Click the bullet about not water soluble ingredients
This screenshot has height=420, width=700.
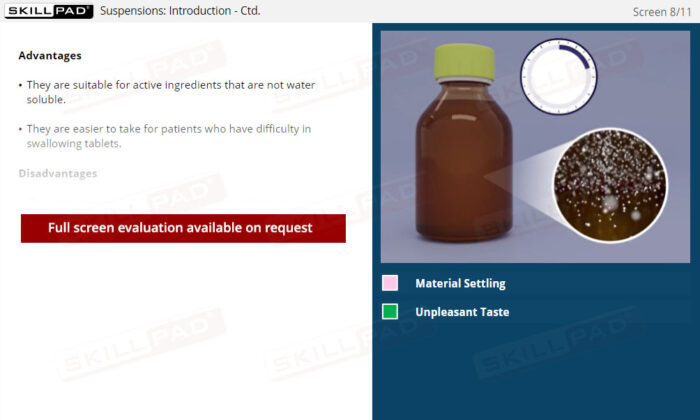click(x=168, y=92)
